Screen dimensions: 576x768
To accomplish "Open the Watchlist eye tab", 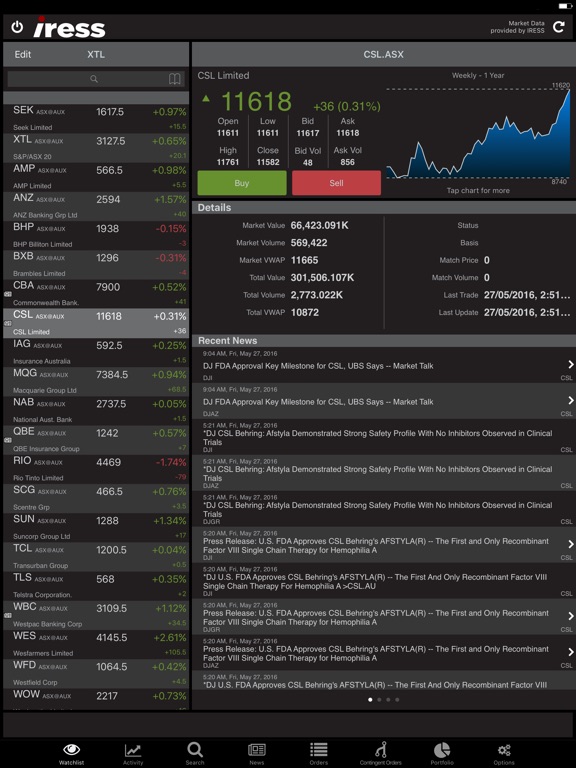I will click(72, 753).
